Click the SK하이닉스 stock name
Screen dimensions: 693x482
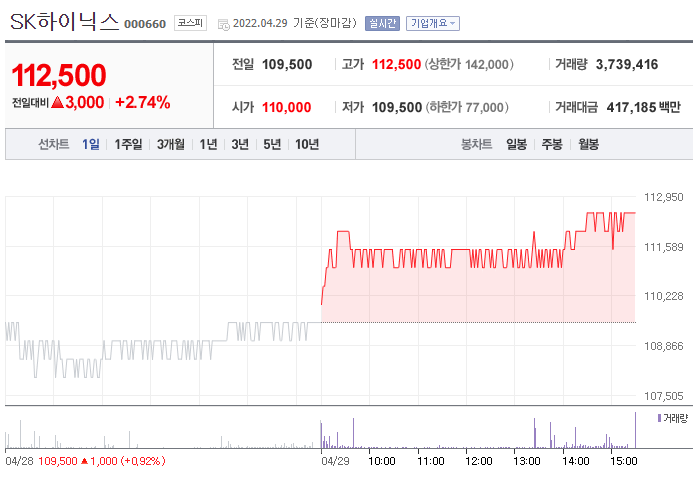tap(65, 22)
